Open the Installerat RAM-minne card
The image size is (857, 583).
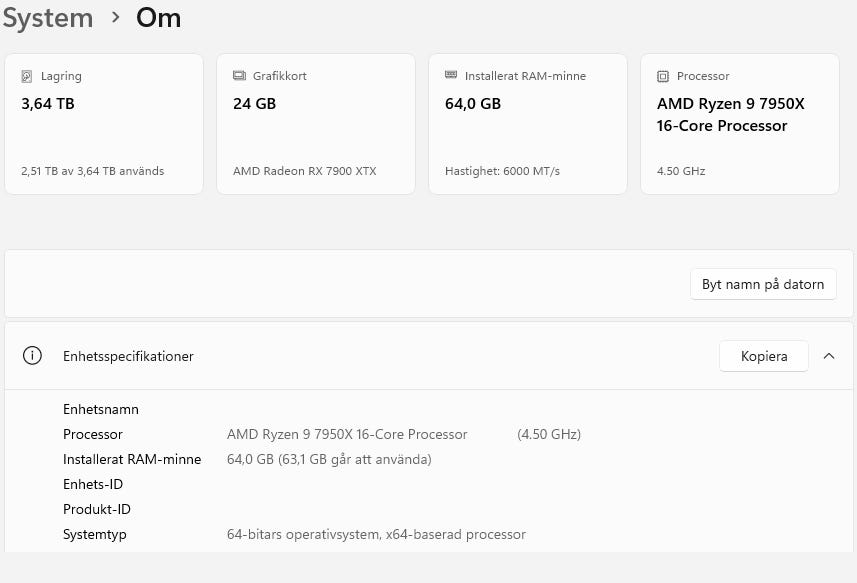(x=528, y=124)
